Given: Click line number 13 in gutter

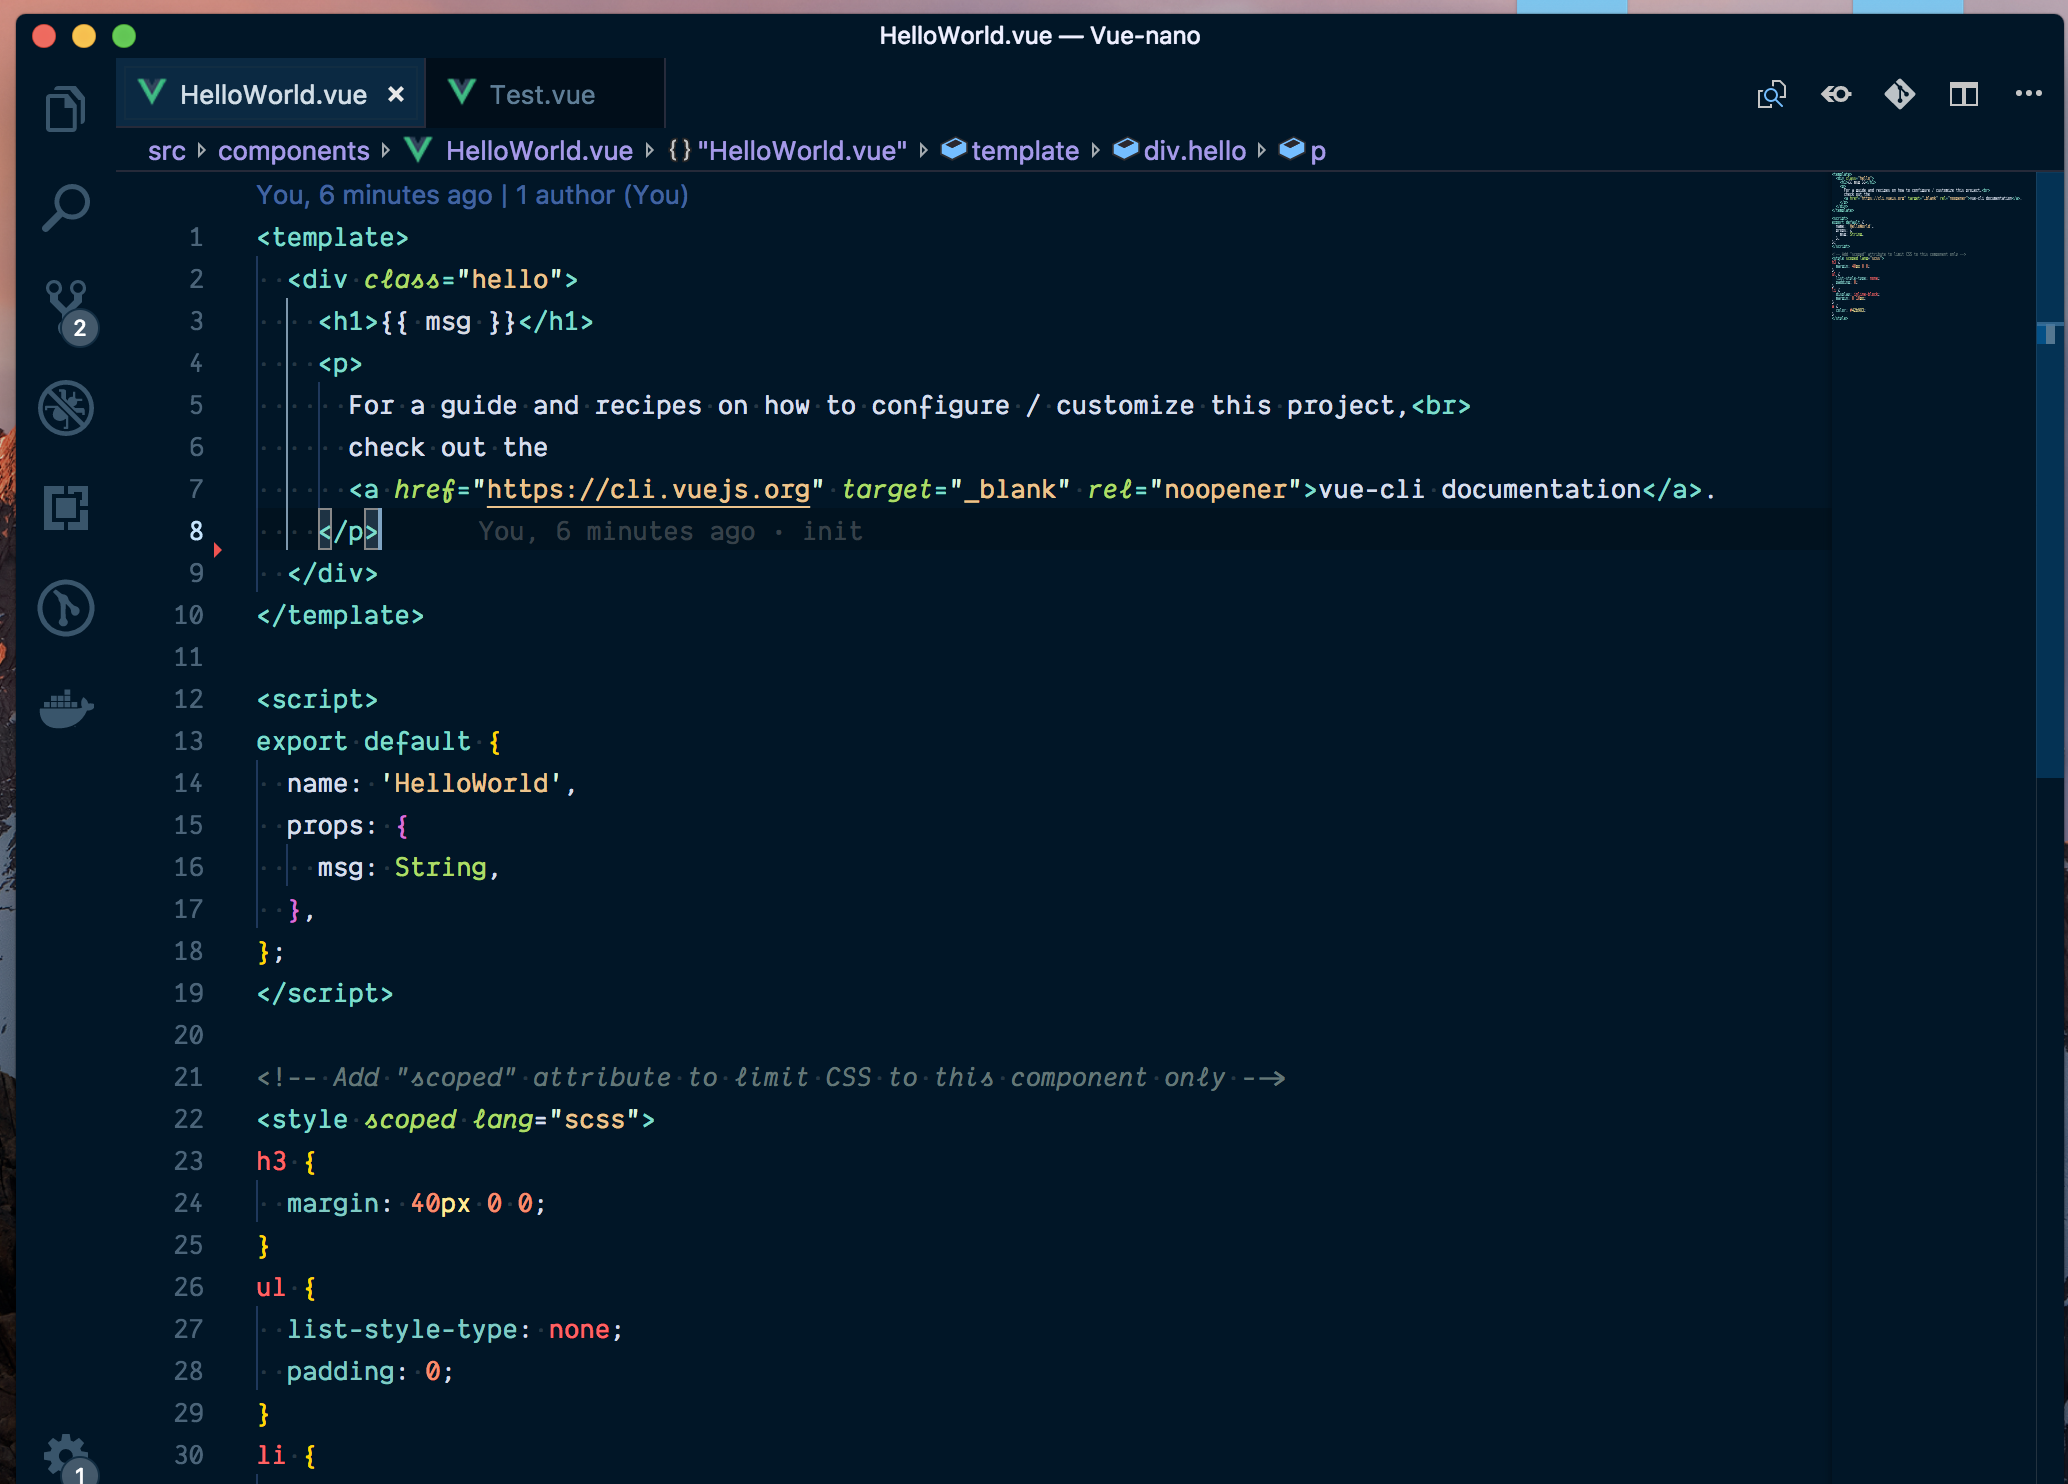Looking at the screenshot, I should tap(188, 741).
